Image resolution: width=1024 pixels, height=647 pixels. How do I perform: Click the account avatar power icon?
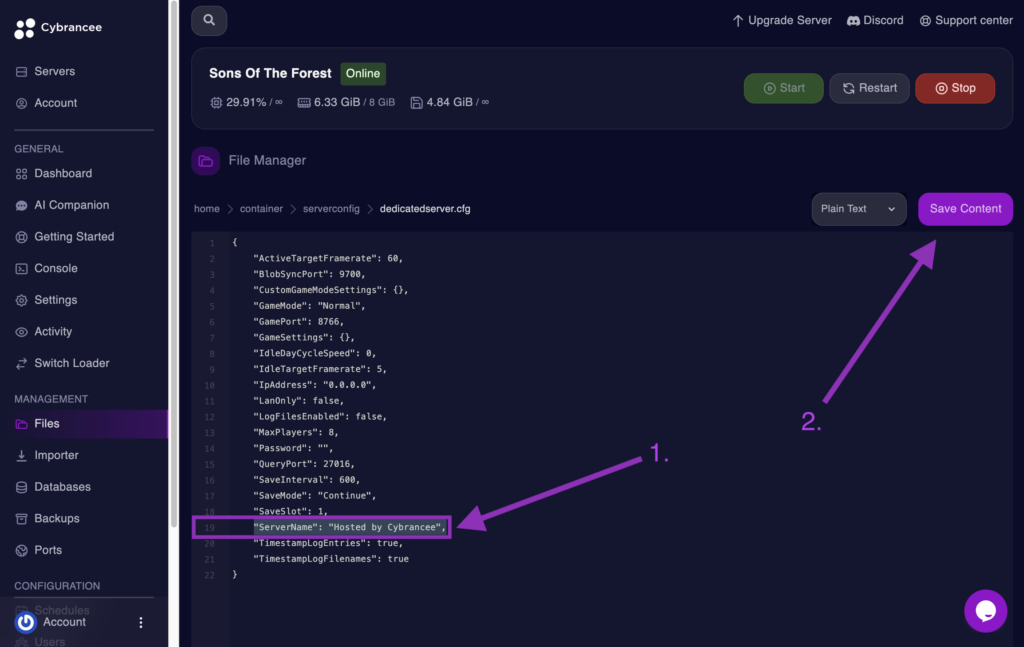pyautogui.click(x=25, y=622)
